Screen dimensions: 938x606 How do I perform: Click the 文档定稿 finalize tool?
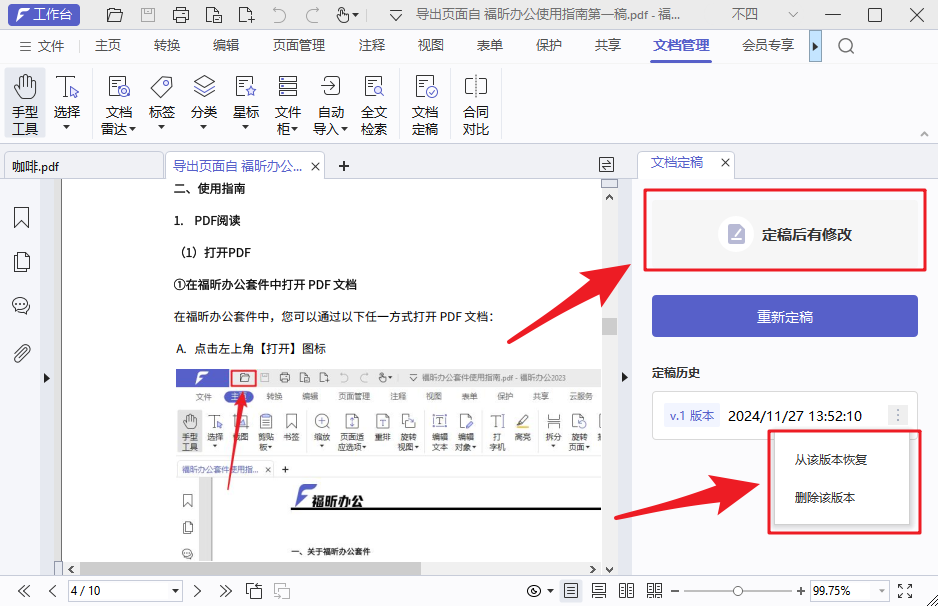tap(424, 100)
